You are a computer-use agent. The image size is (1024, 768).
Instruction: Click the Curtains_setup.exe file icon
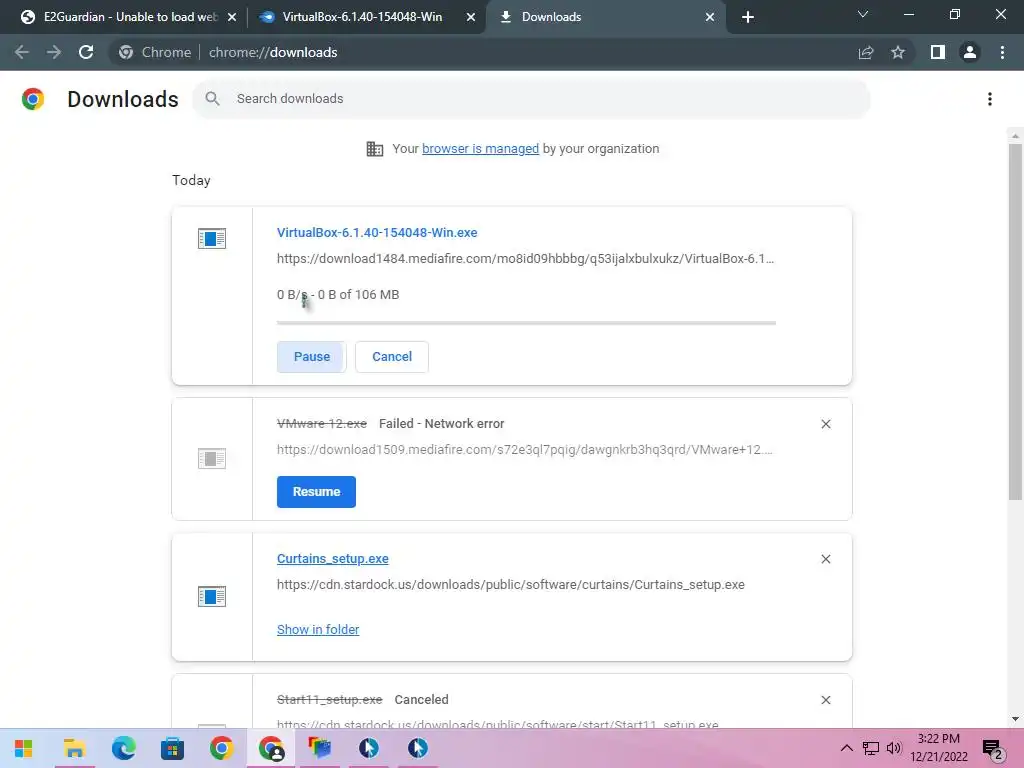click(212, 596)
